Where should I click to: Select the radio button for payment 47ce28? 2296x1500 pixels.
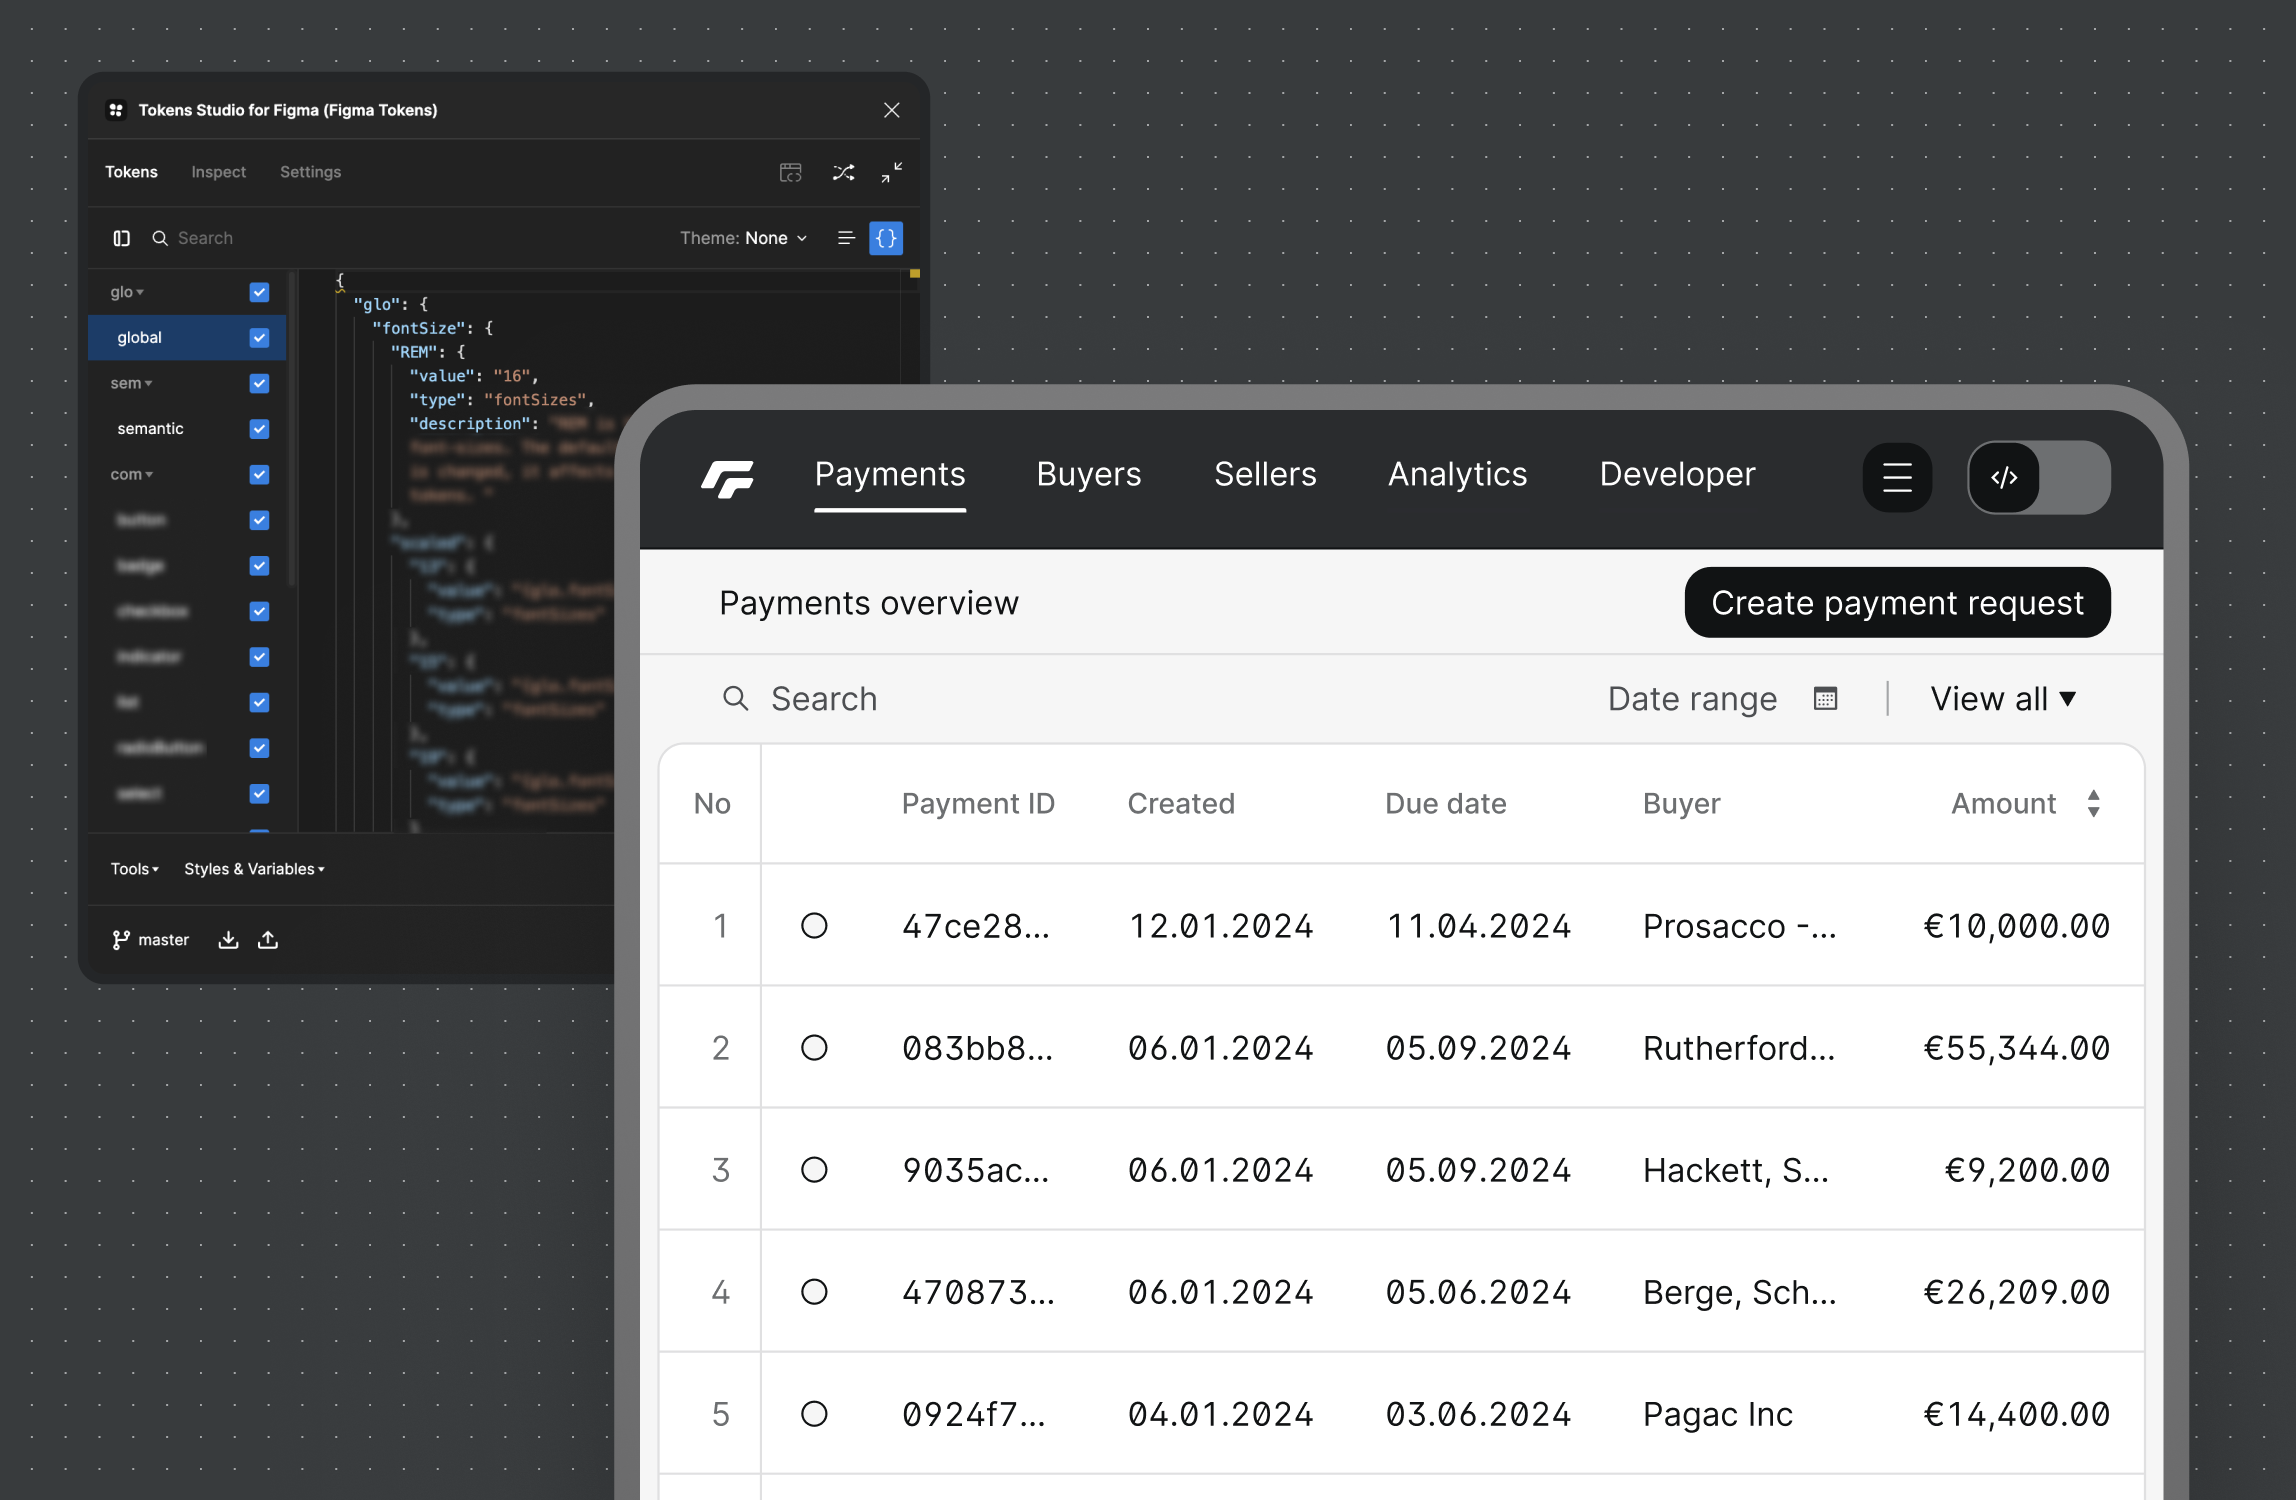814,926
